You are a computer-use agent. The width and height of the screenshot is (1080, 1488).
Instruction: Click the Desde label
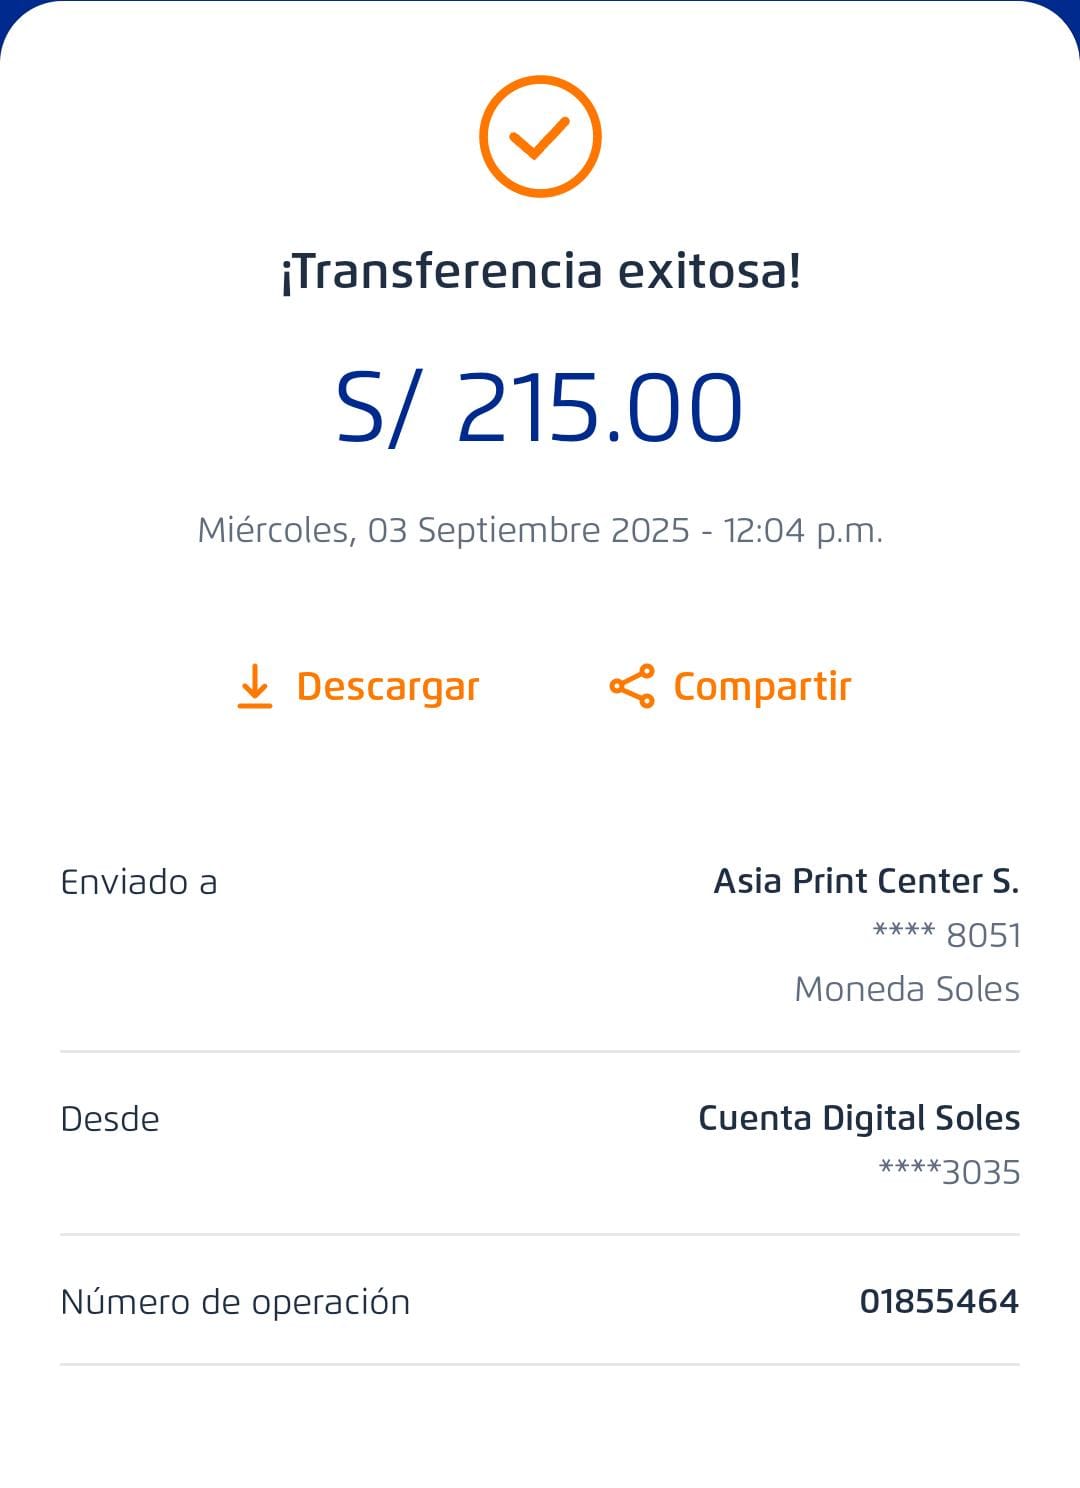[110, 1119]
